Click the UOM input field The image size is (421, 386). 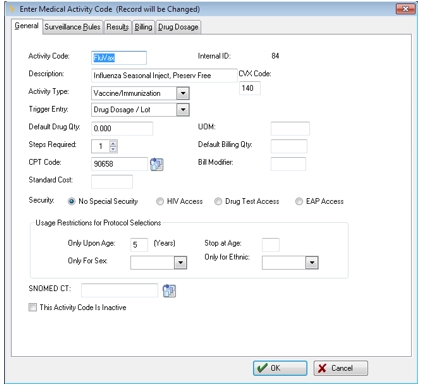pyautogui.click(x=290, y=128)
